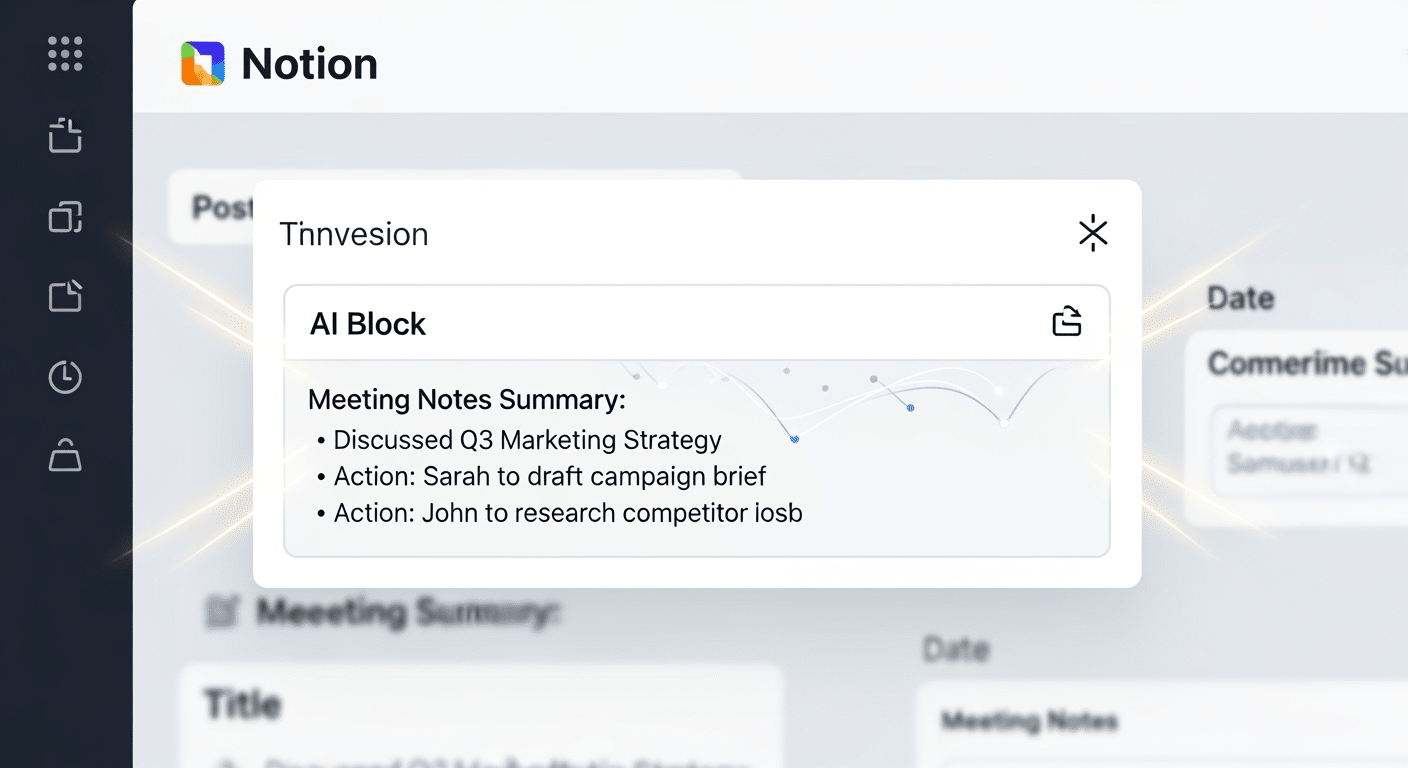
Task: Click the Tnnvesion dialog title text
Action: click(354, 234)
